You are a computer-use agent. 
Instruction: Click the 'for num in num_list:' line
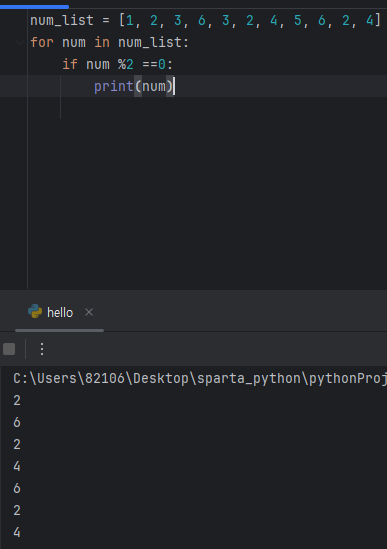[x=110, y=42]
